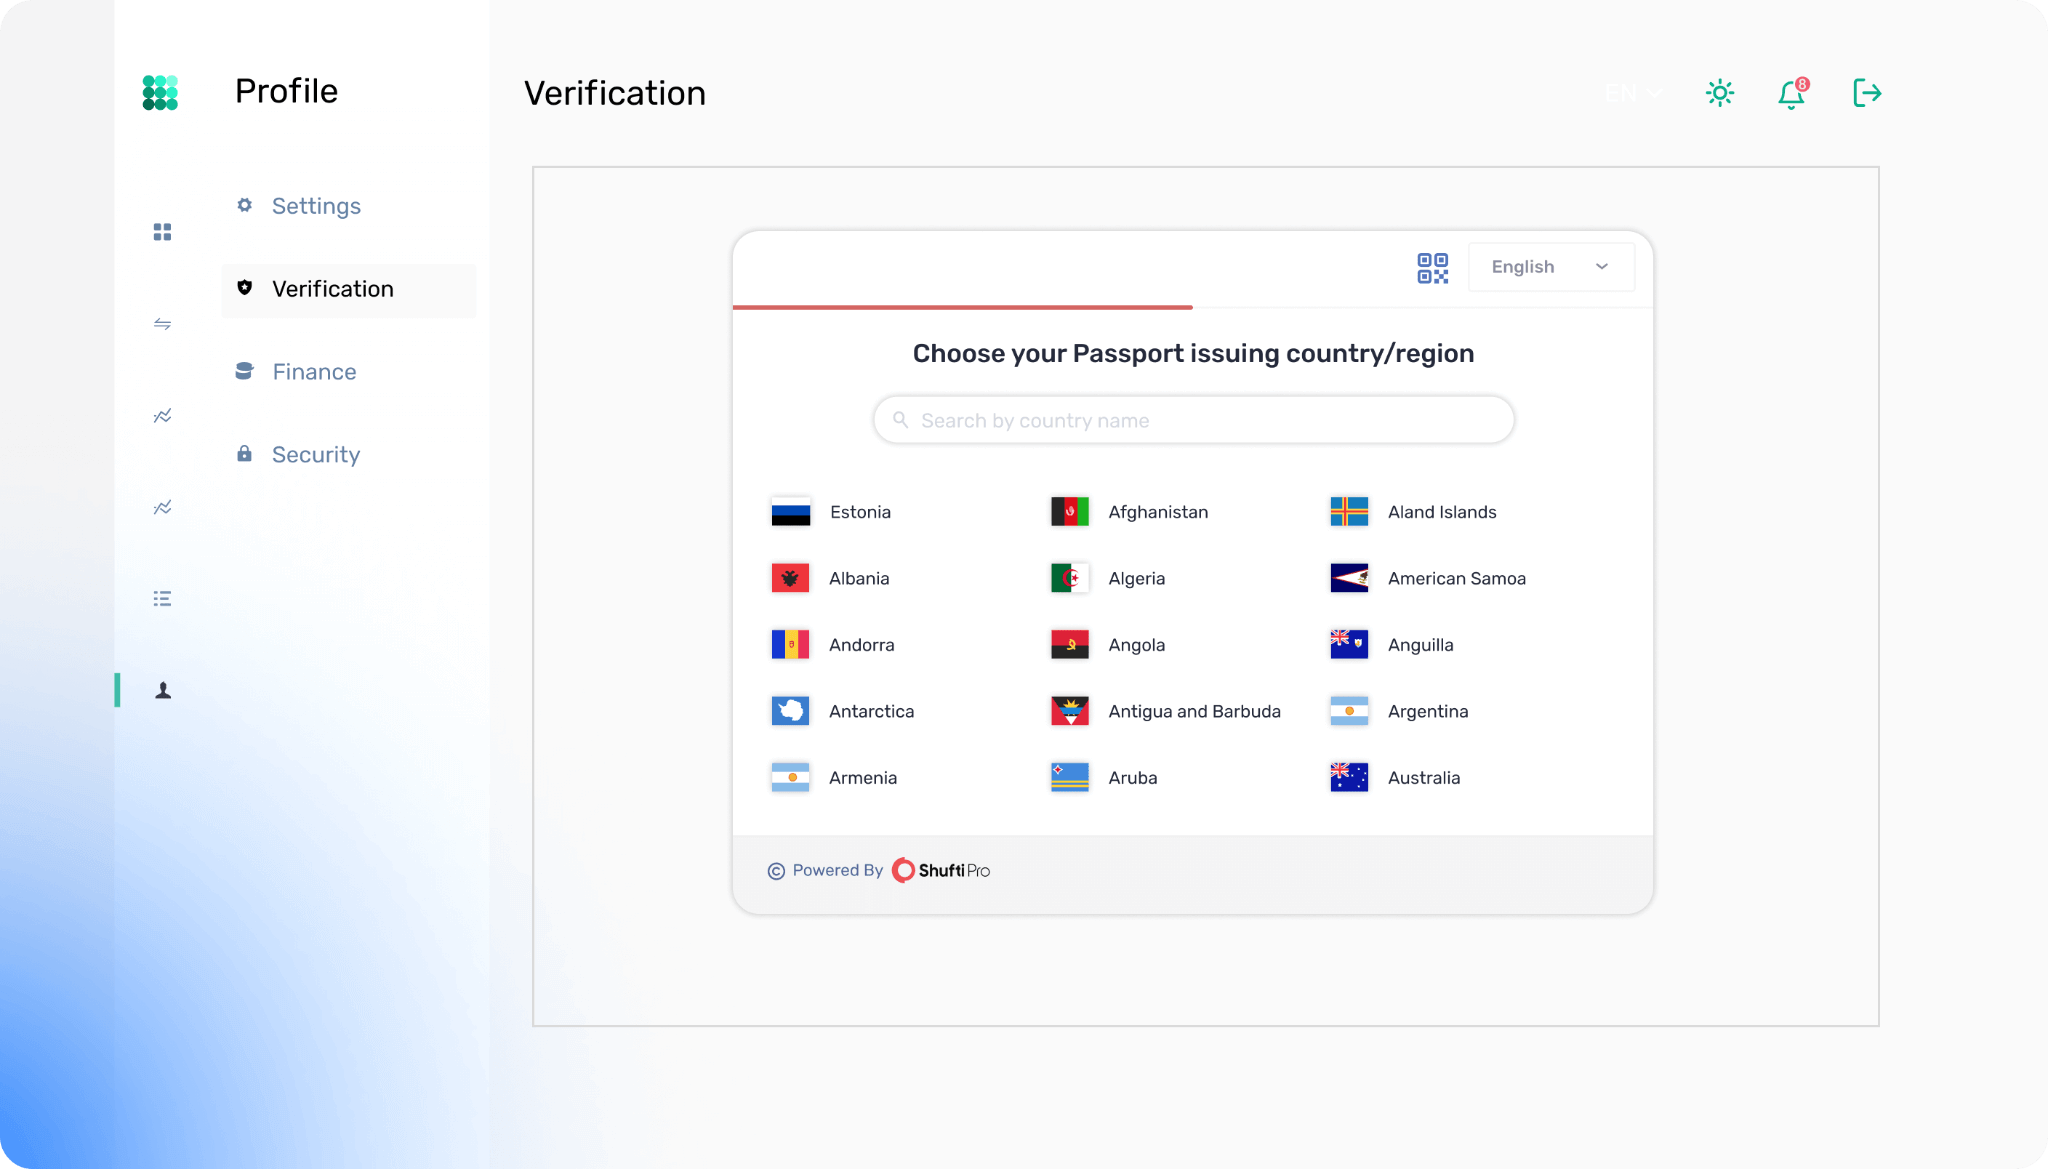Open the list sidebar icon
Image resolution: width=2048 pixels, height=1169 pixels.
point(162,599)
